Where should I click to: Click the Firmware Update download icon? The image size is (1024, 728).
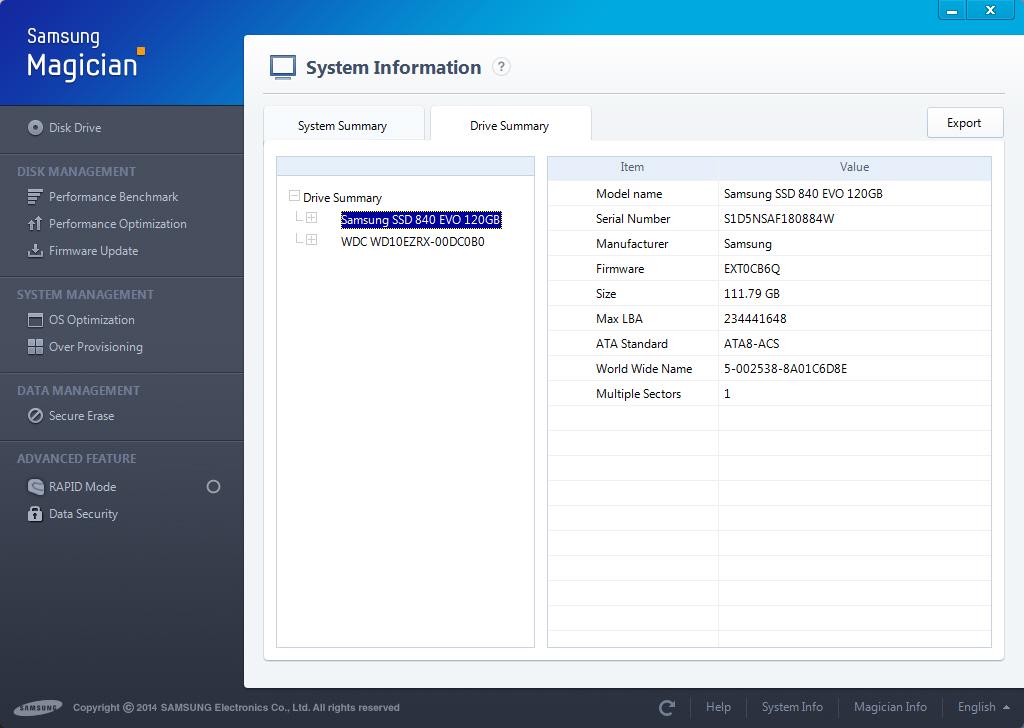pyautogui.click(x=35, y=251)
